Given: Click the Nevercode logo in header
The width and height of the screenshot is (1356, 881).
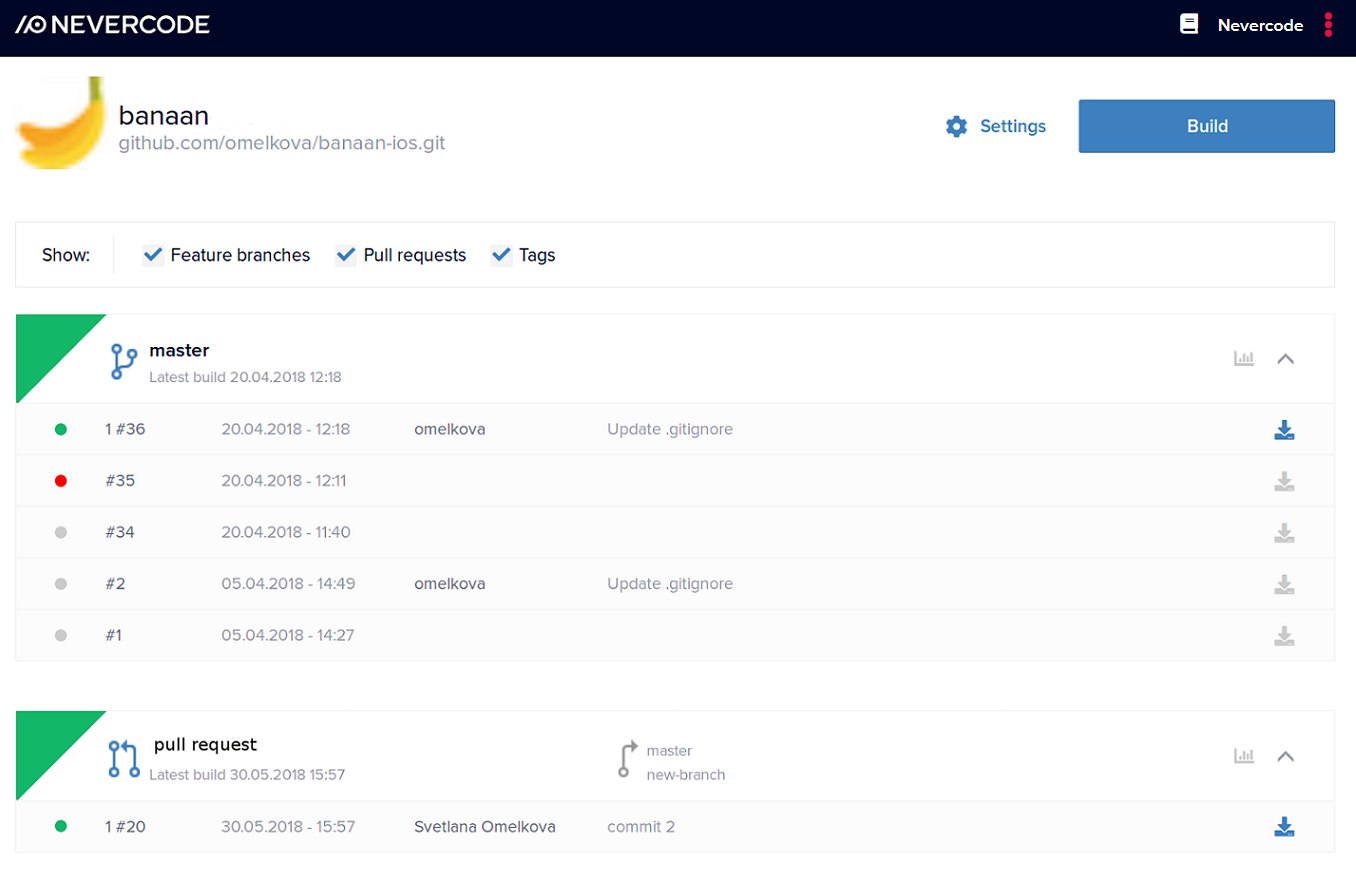Looking at the screenshot, I should [113, 25].
